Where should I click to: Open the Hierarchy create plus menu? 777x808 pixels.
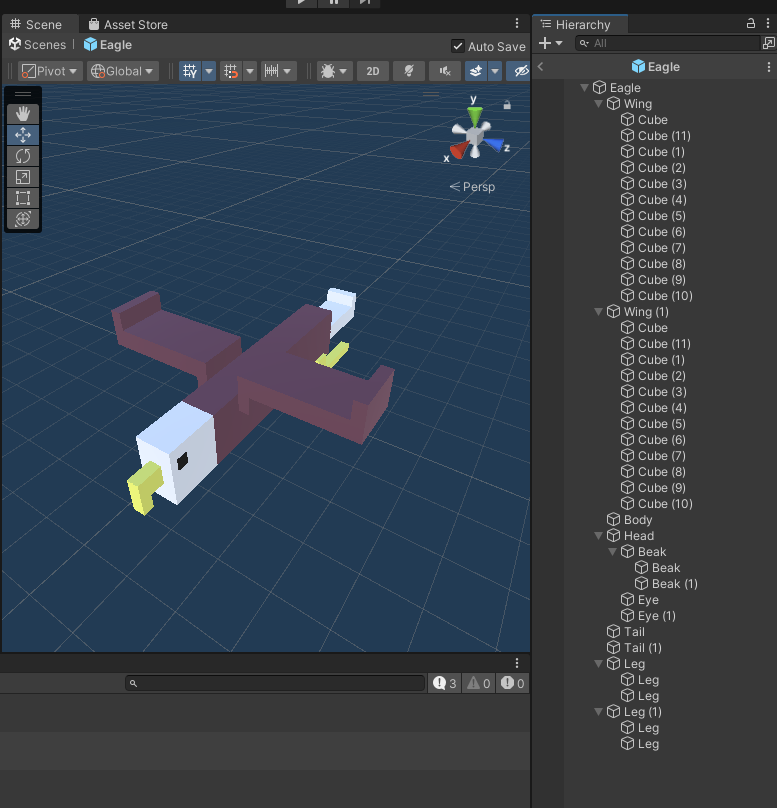tap(550, 43)
